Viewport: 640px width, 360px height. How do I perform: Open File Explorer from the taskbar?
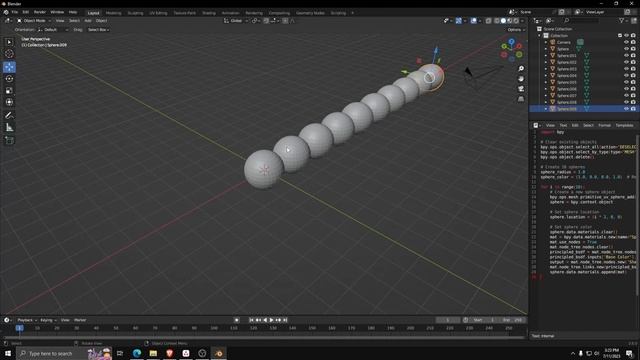[153, 353]
